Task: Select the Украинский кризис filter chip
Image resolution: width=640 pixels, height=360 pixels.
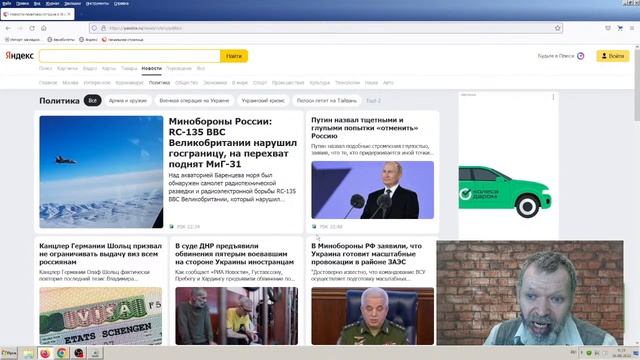Action: (263, 100)
